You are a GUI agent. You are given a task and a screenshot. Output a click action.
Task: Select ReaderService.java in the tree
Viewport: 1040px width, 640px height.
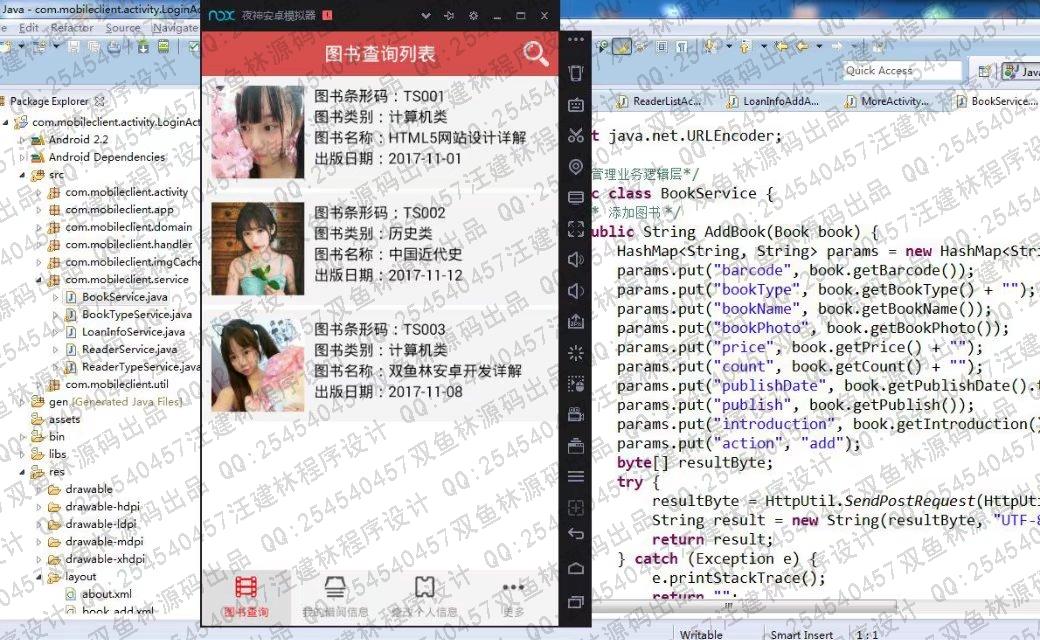pos(129,350)
